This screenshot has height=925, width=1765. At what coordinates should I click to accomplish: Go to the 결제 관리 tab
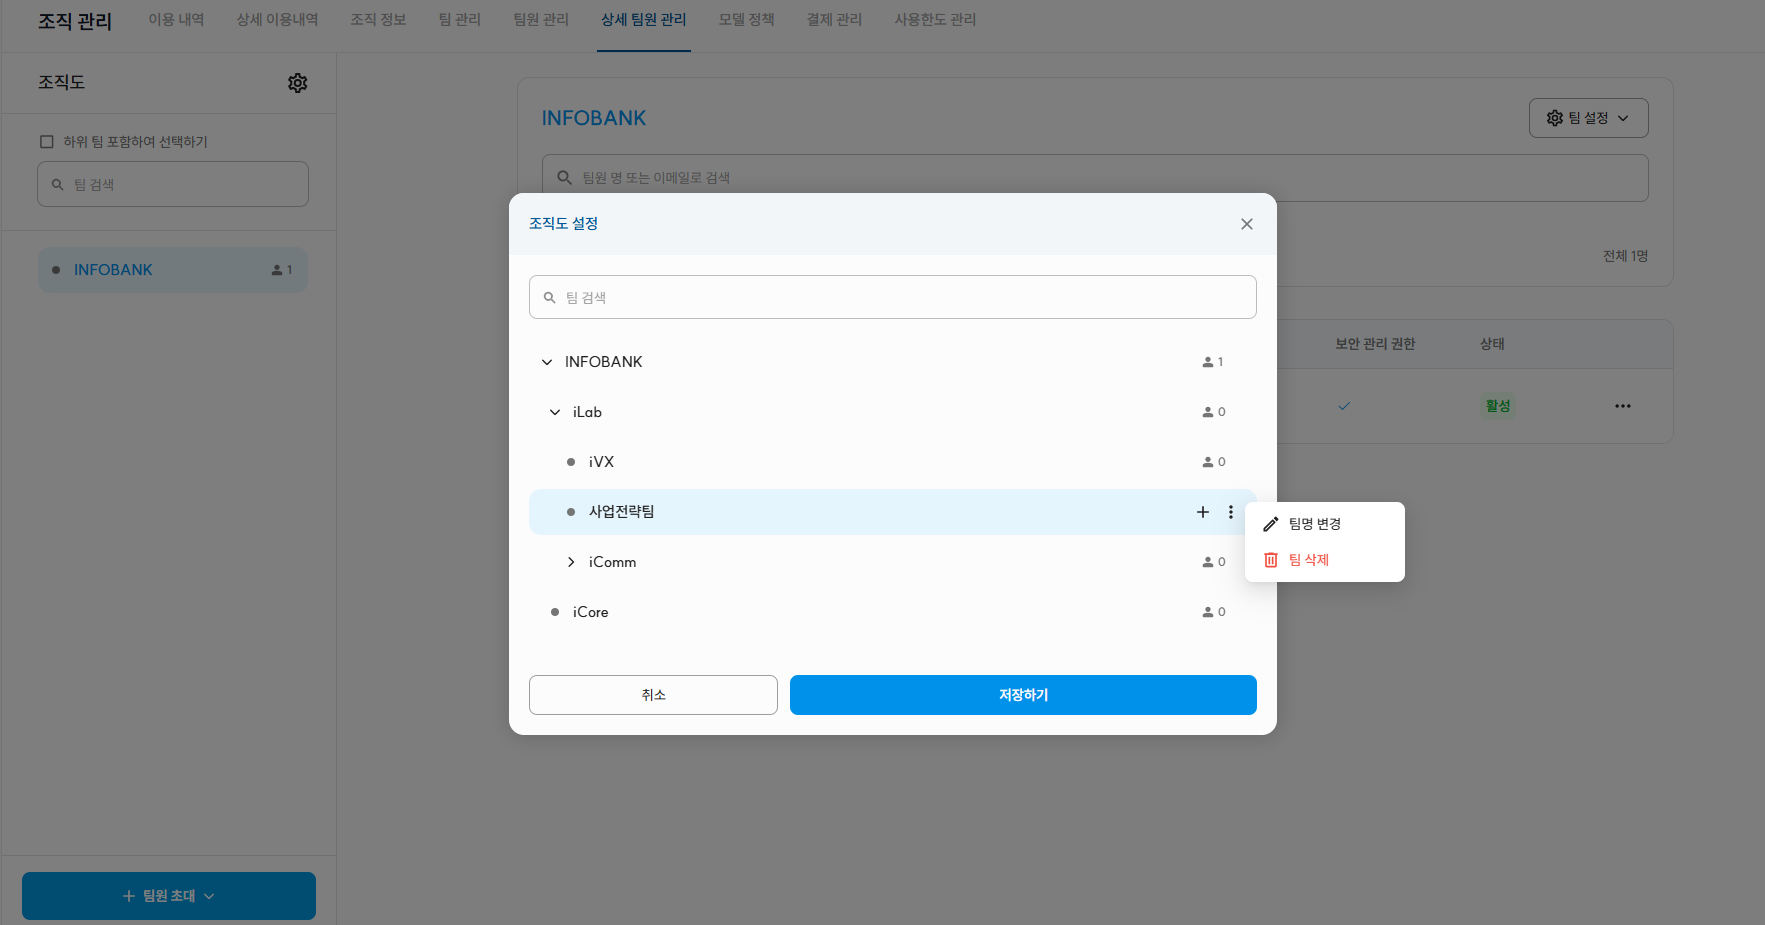[834, 20]
